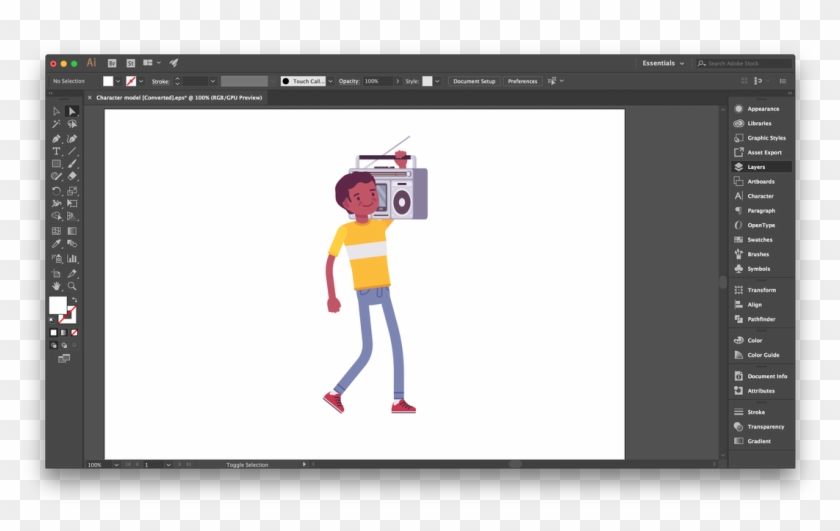Open the graphic Style dropdown
The image size is (840, 531).
tap(437, 81)
